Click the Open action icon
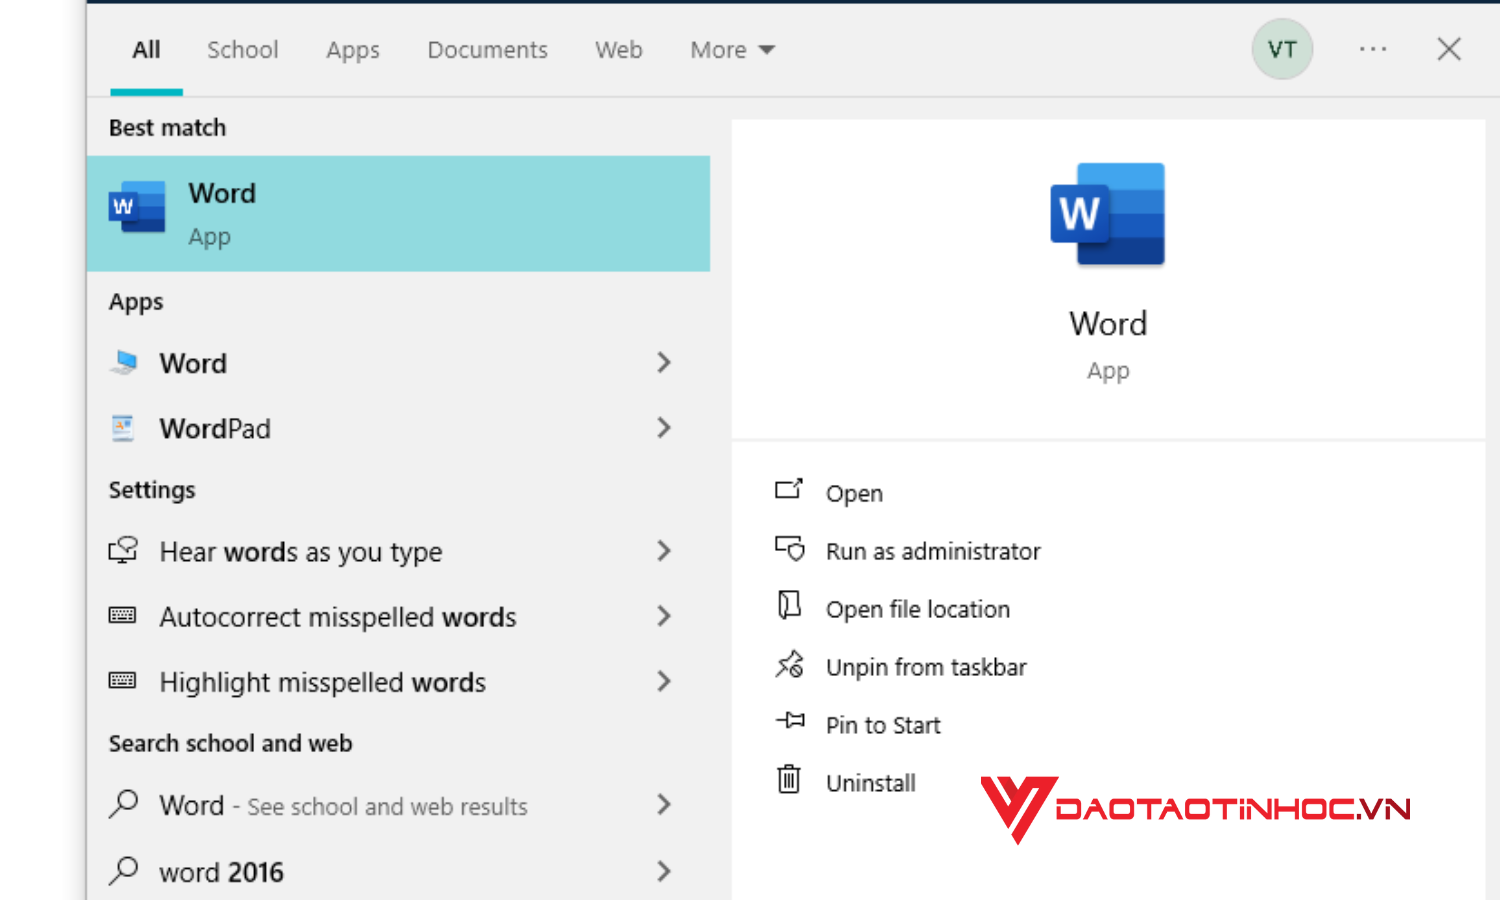 point(789,490)
